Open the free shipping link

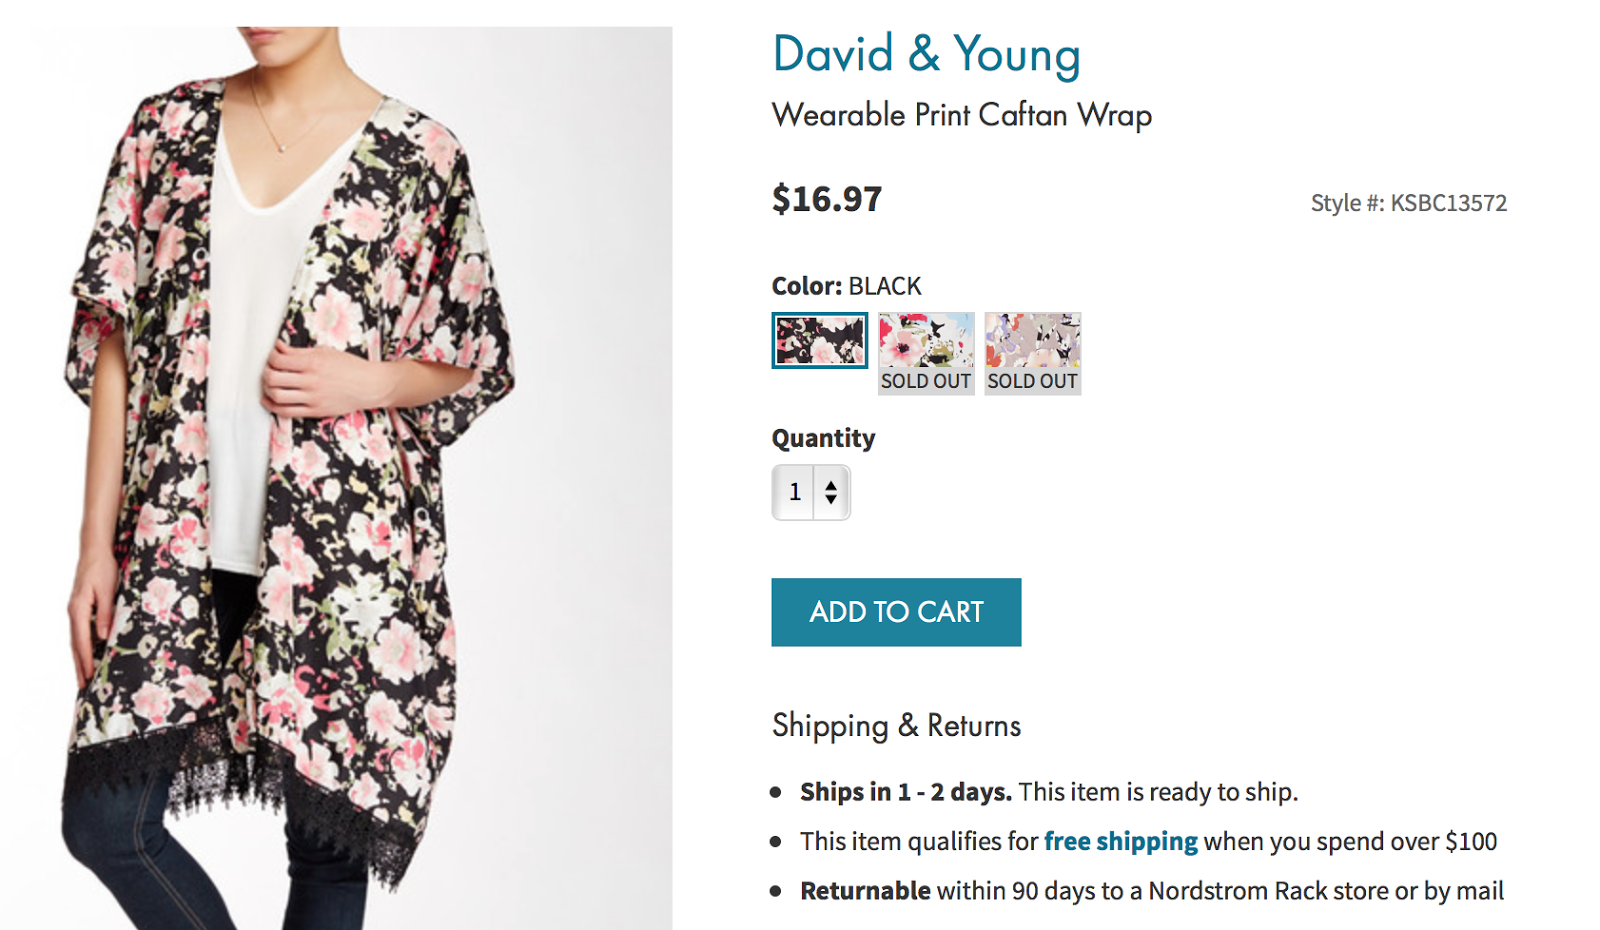[1120, 841]
